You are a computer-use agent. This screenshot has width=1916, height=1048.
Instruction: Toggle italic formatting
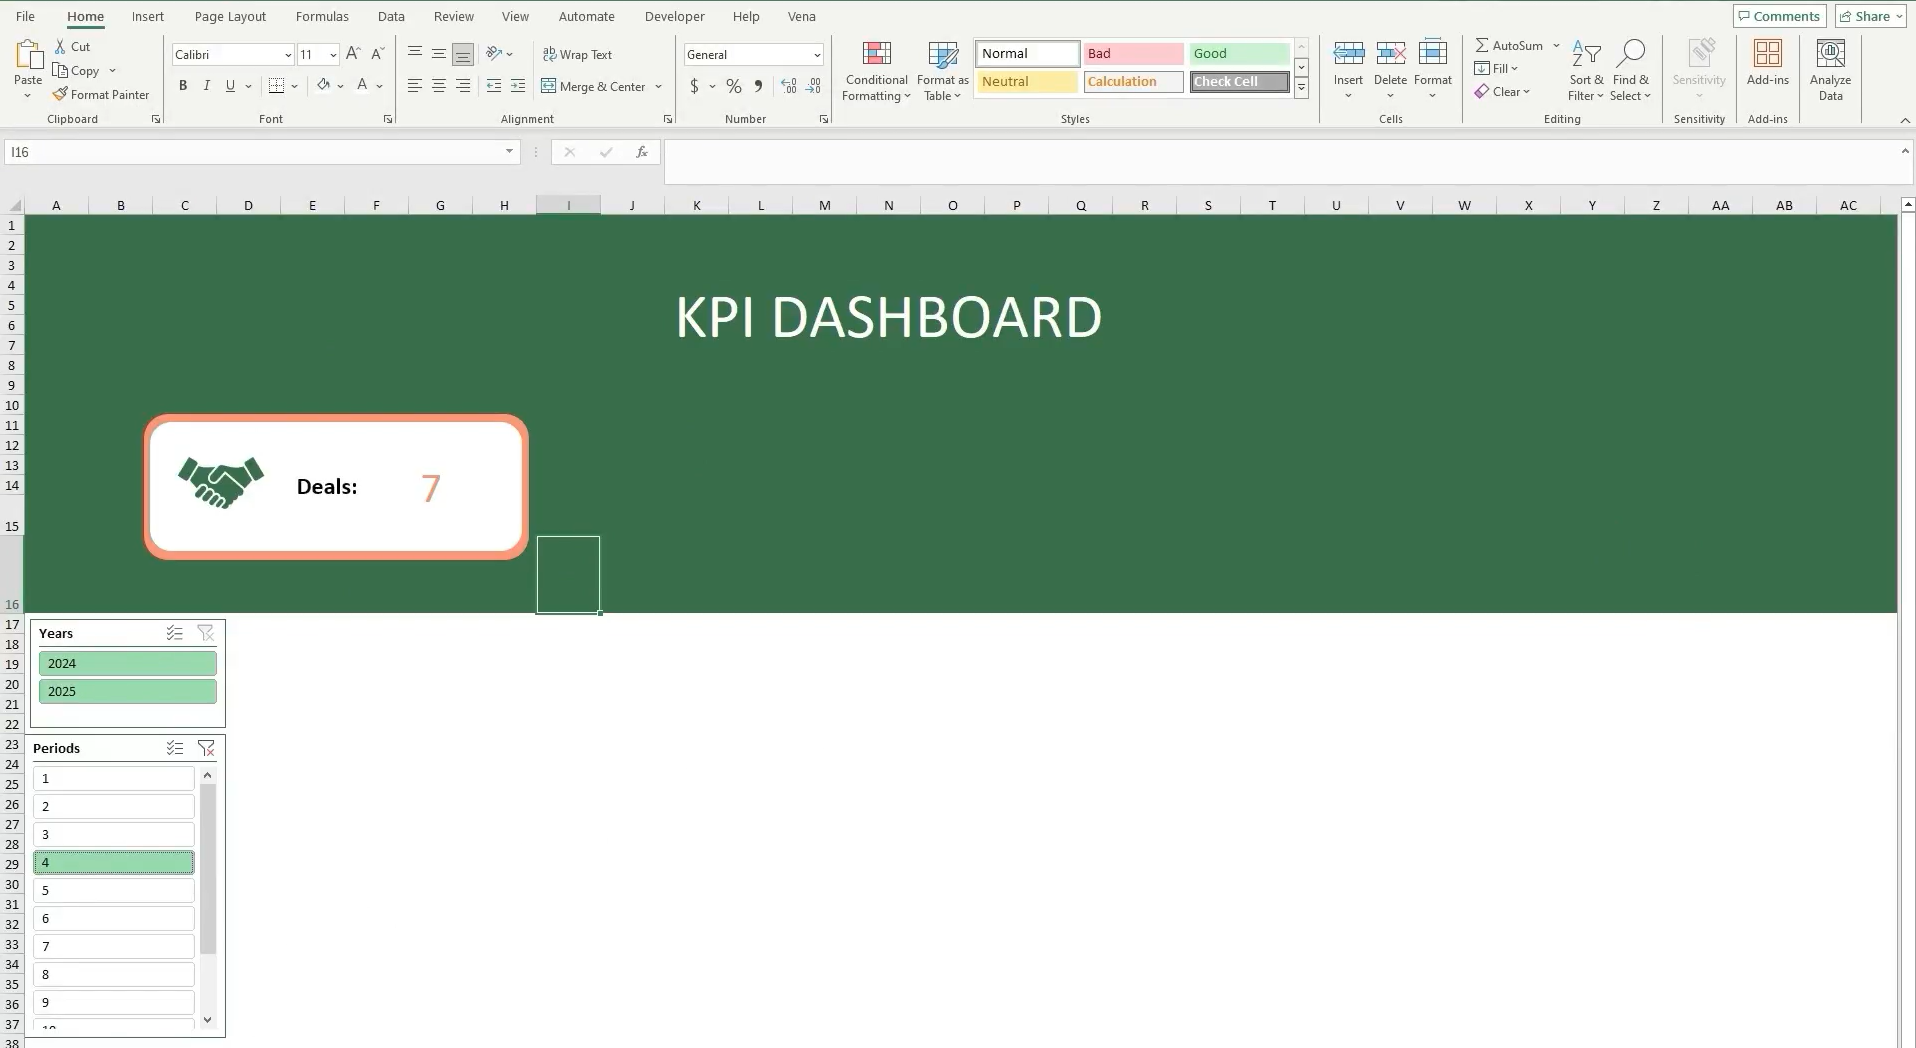pos(206,85)
